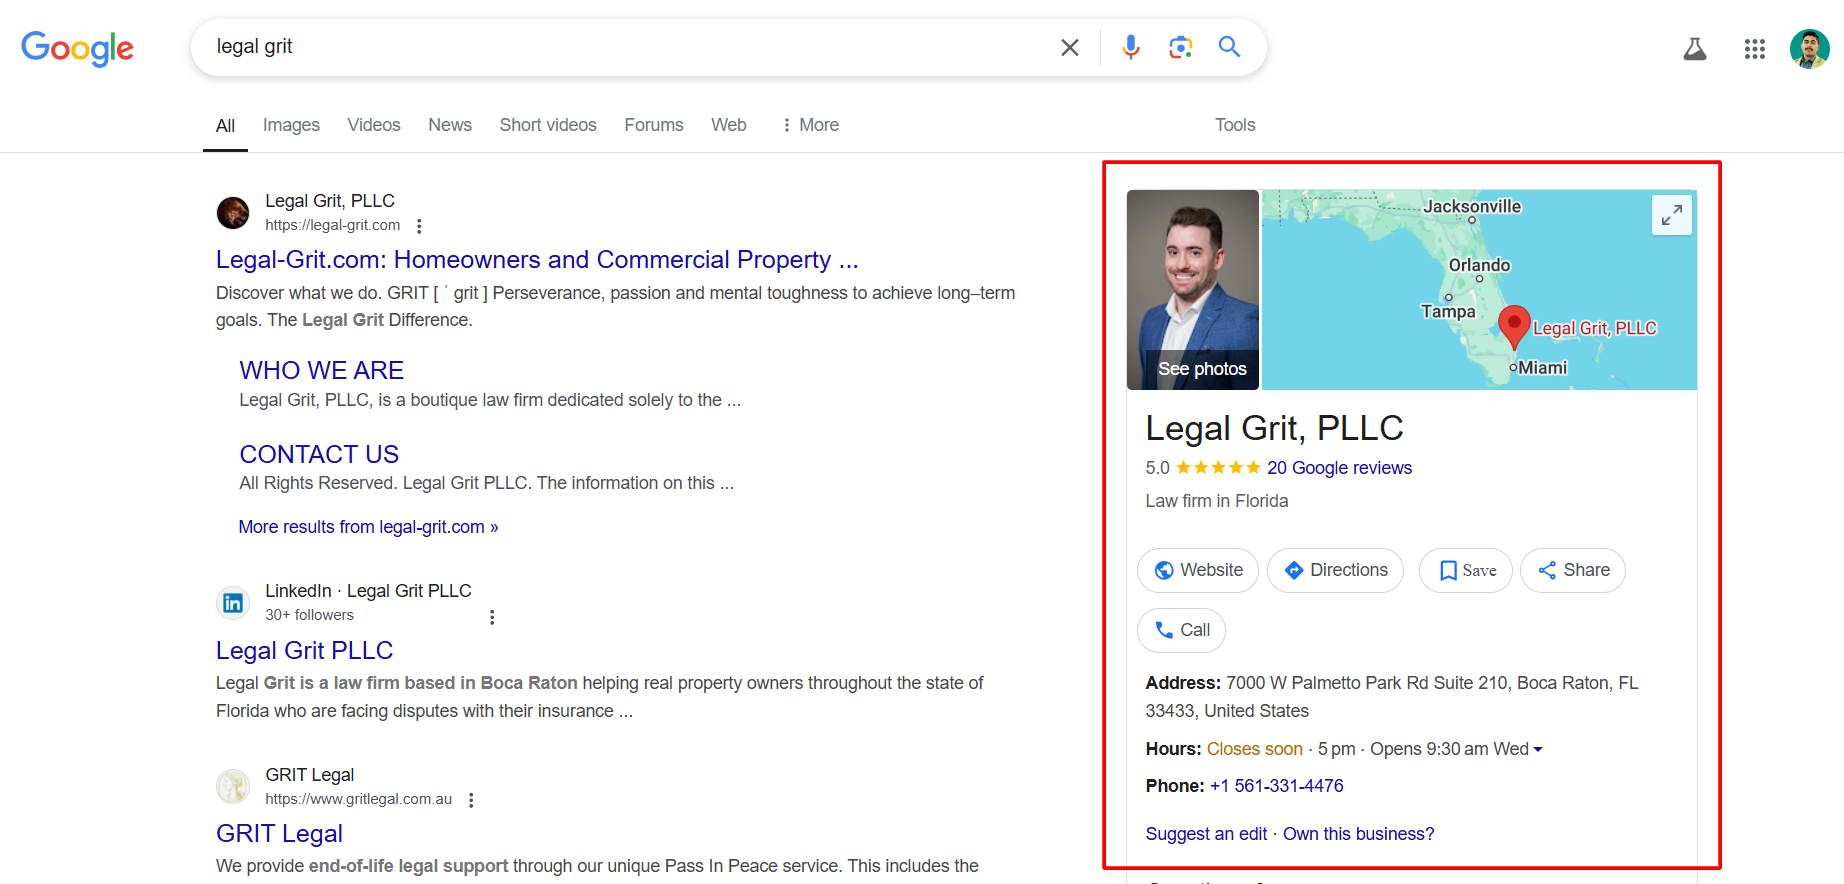
Task: Save Legal Grit, PLLC
Action: 1466,570
